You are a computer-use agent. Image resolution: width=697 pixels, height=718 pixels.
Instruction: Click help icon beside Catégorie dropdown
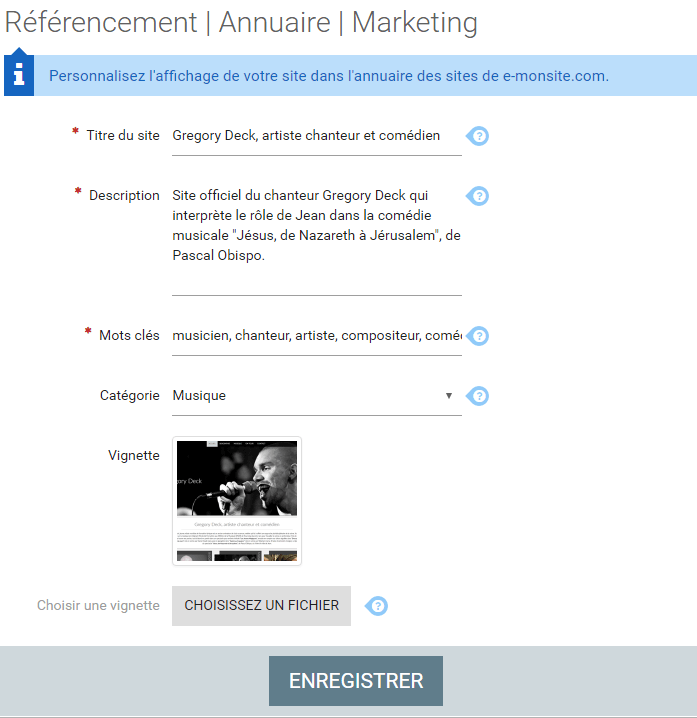click(478, 396)
